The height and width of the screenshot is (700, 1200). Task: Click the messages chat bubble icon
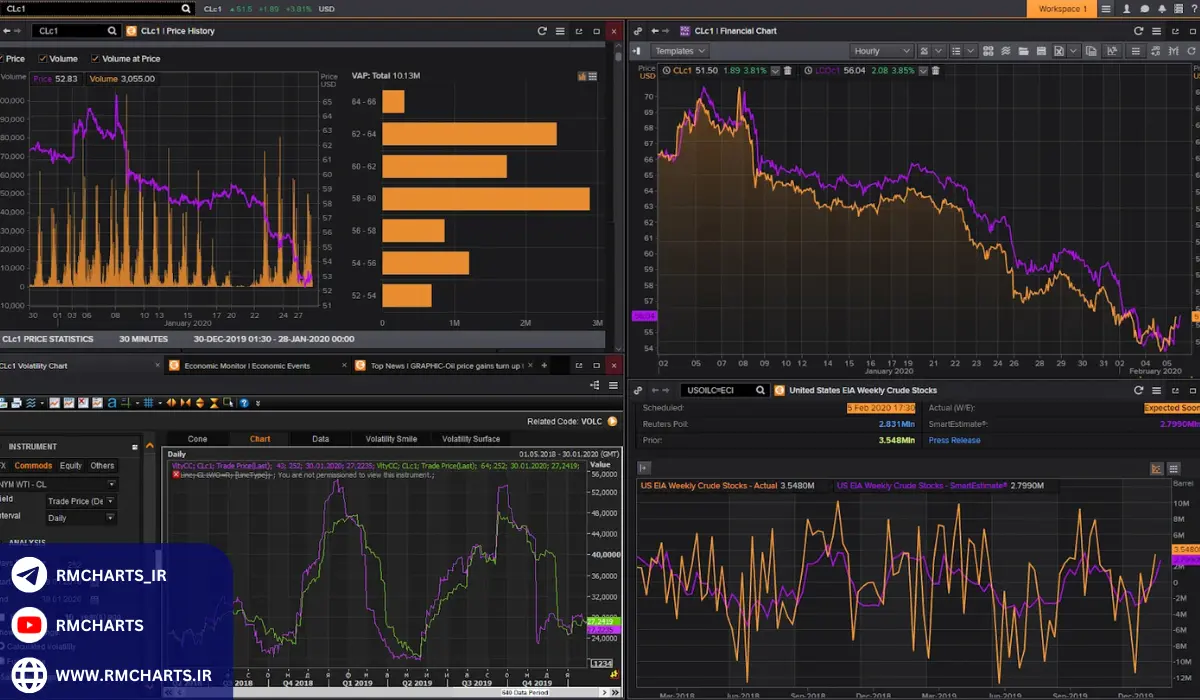click(x=1144, y=9)
